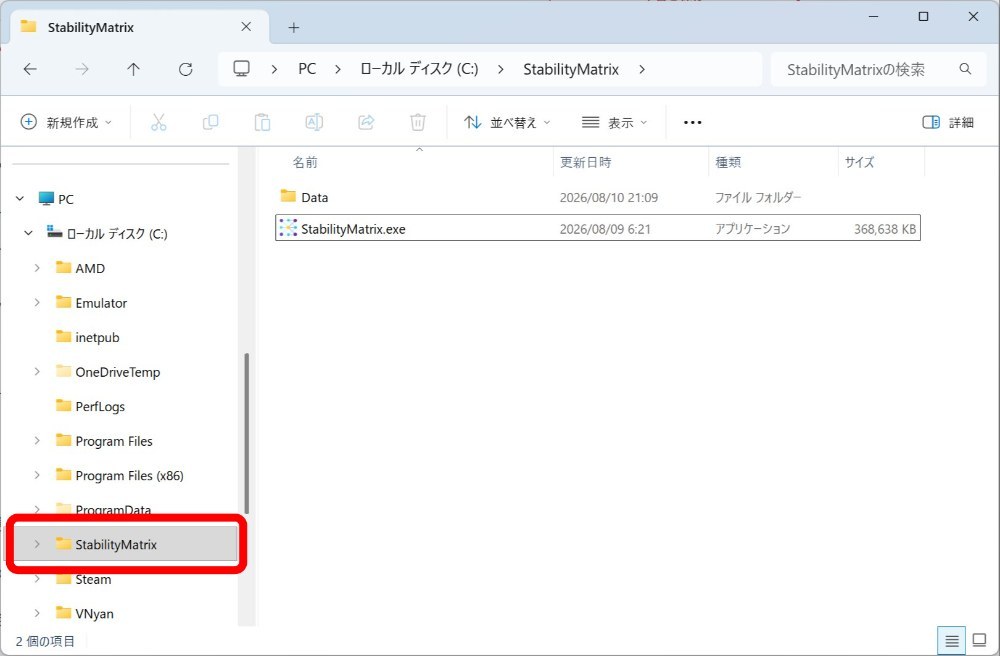Select Emulator folder label in tree
The width and height of the screenshot is (1000, 656).
(101, 303)
